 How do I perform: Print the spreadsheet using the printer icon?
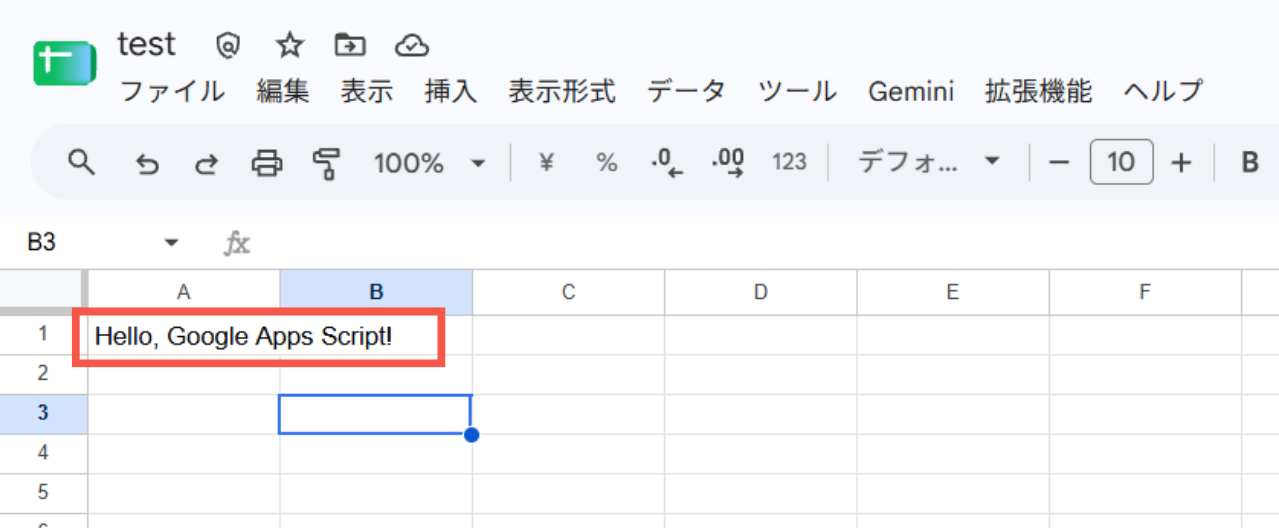267,163
